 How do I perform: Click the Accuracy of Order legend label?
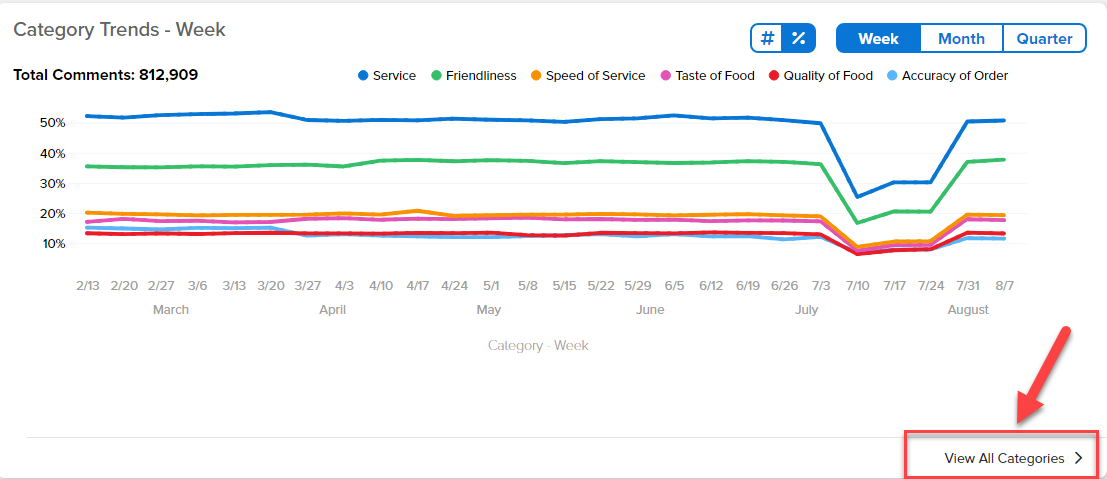tap(955, 76)
